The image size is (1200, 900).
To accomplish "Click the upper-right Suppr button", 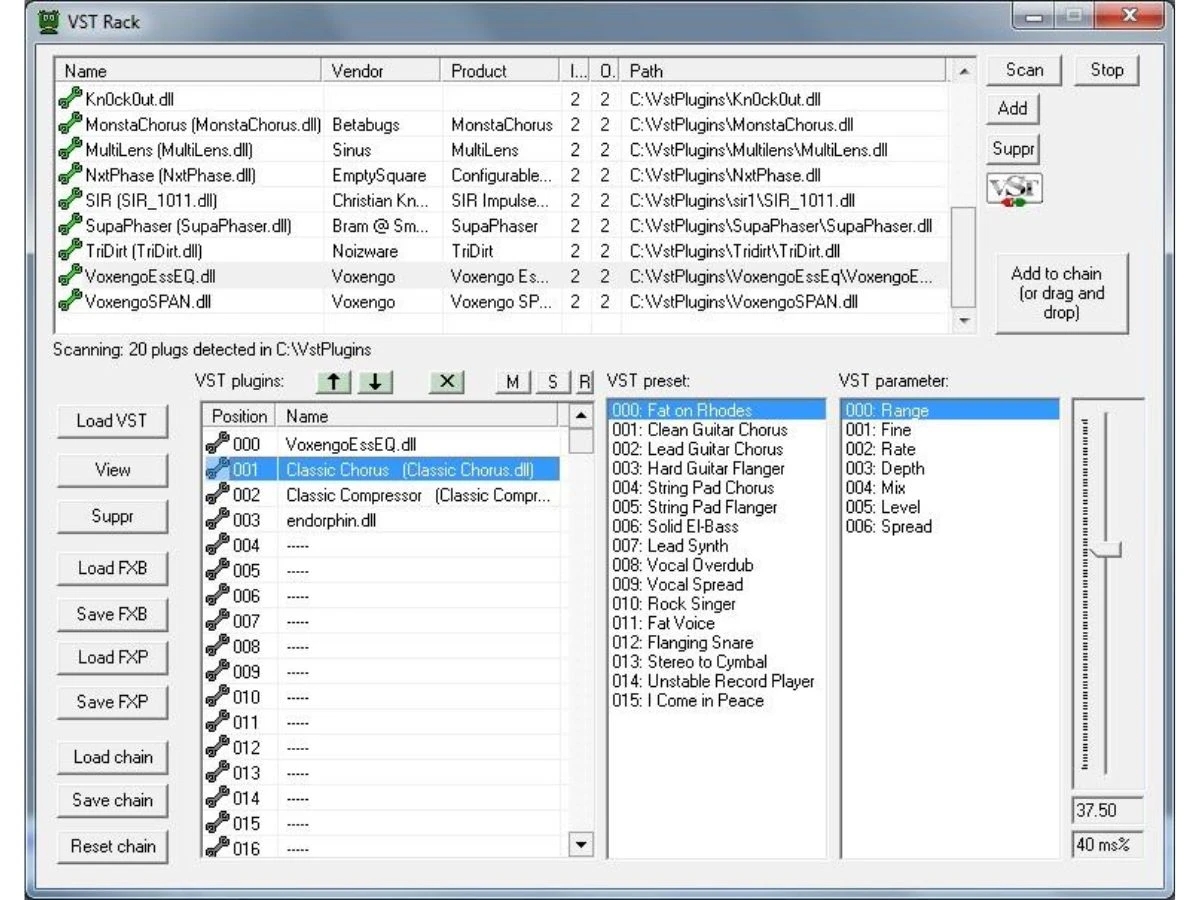I will [x=1013, y=149].
